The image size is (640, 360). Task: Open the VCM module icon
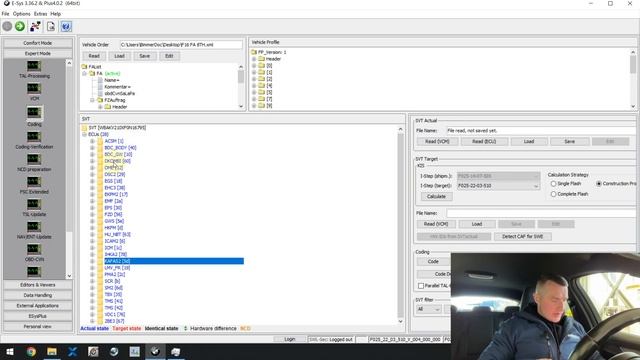tap(34, 88)
